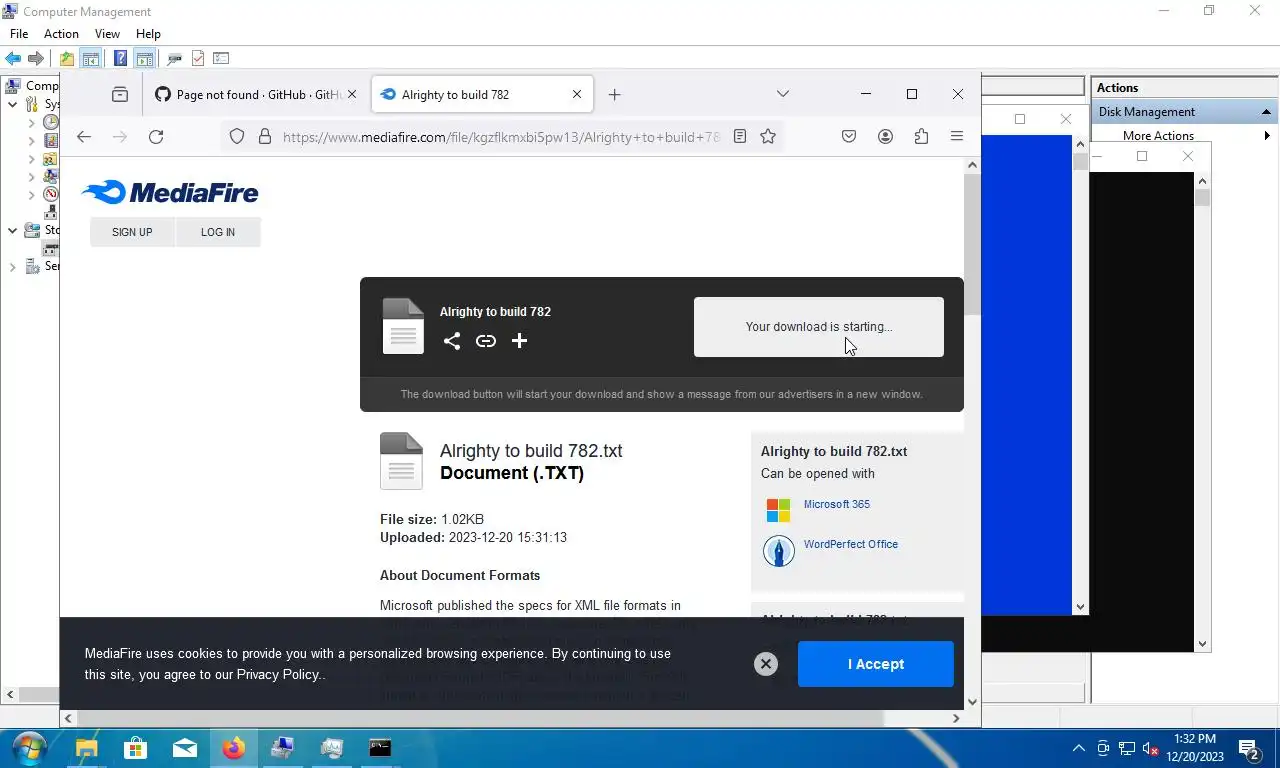Open File Explorer from taskbar

(87, 748)
